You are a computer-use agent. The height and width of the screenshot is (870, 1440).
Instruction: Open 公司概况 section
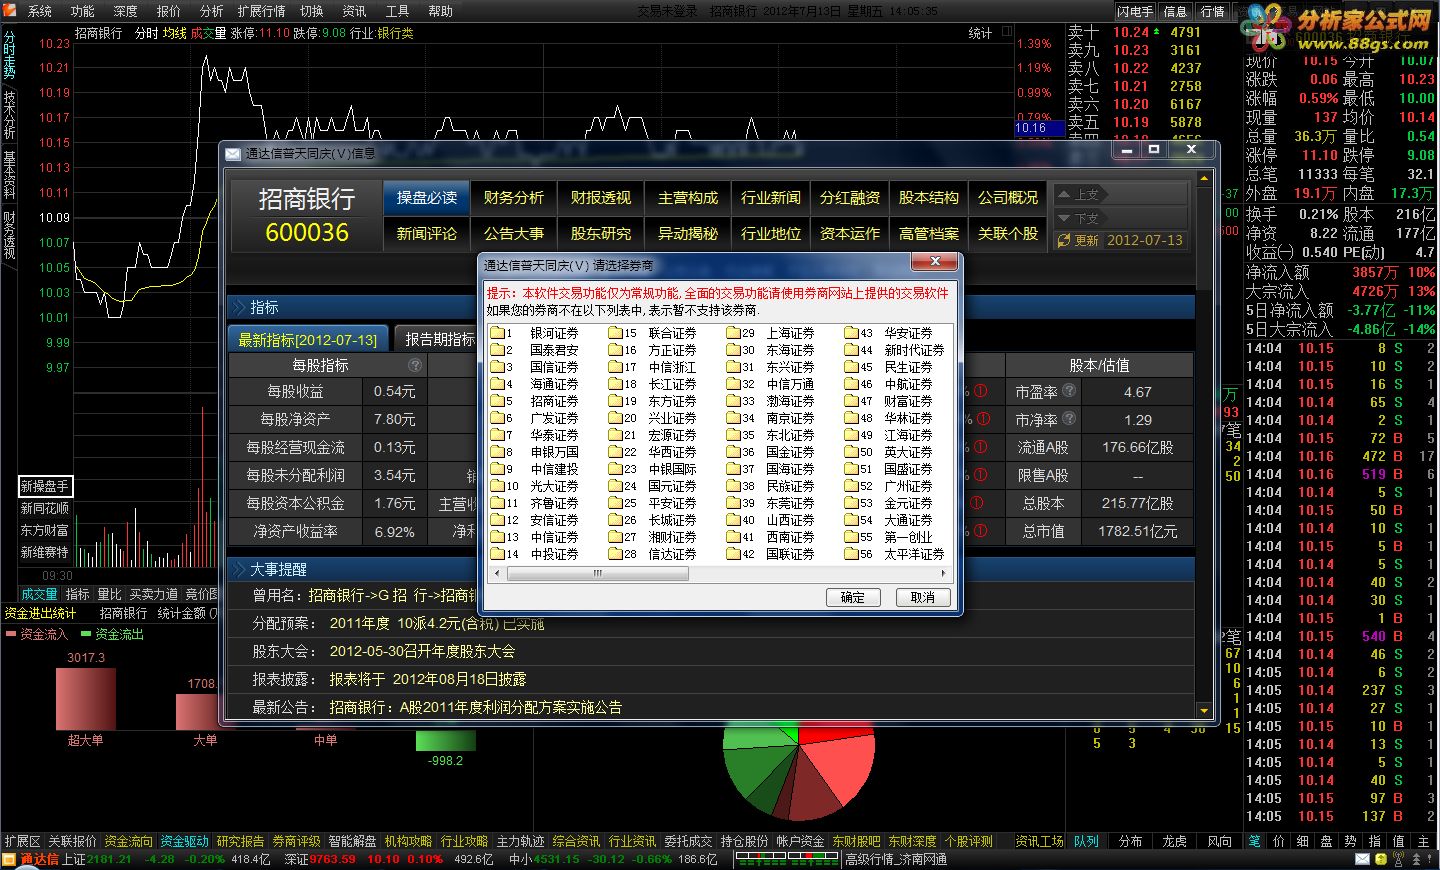click(x=1008, y=197)
